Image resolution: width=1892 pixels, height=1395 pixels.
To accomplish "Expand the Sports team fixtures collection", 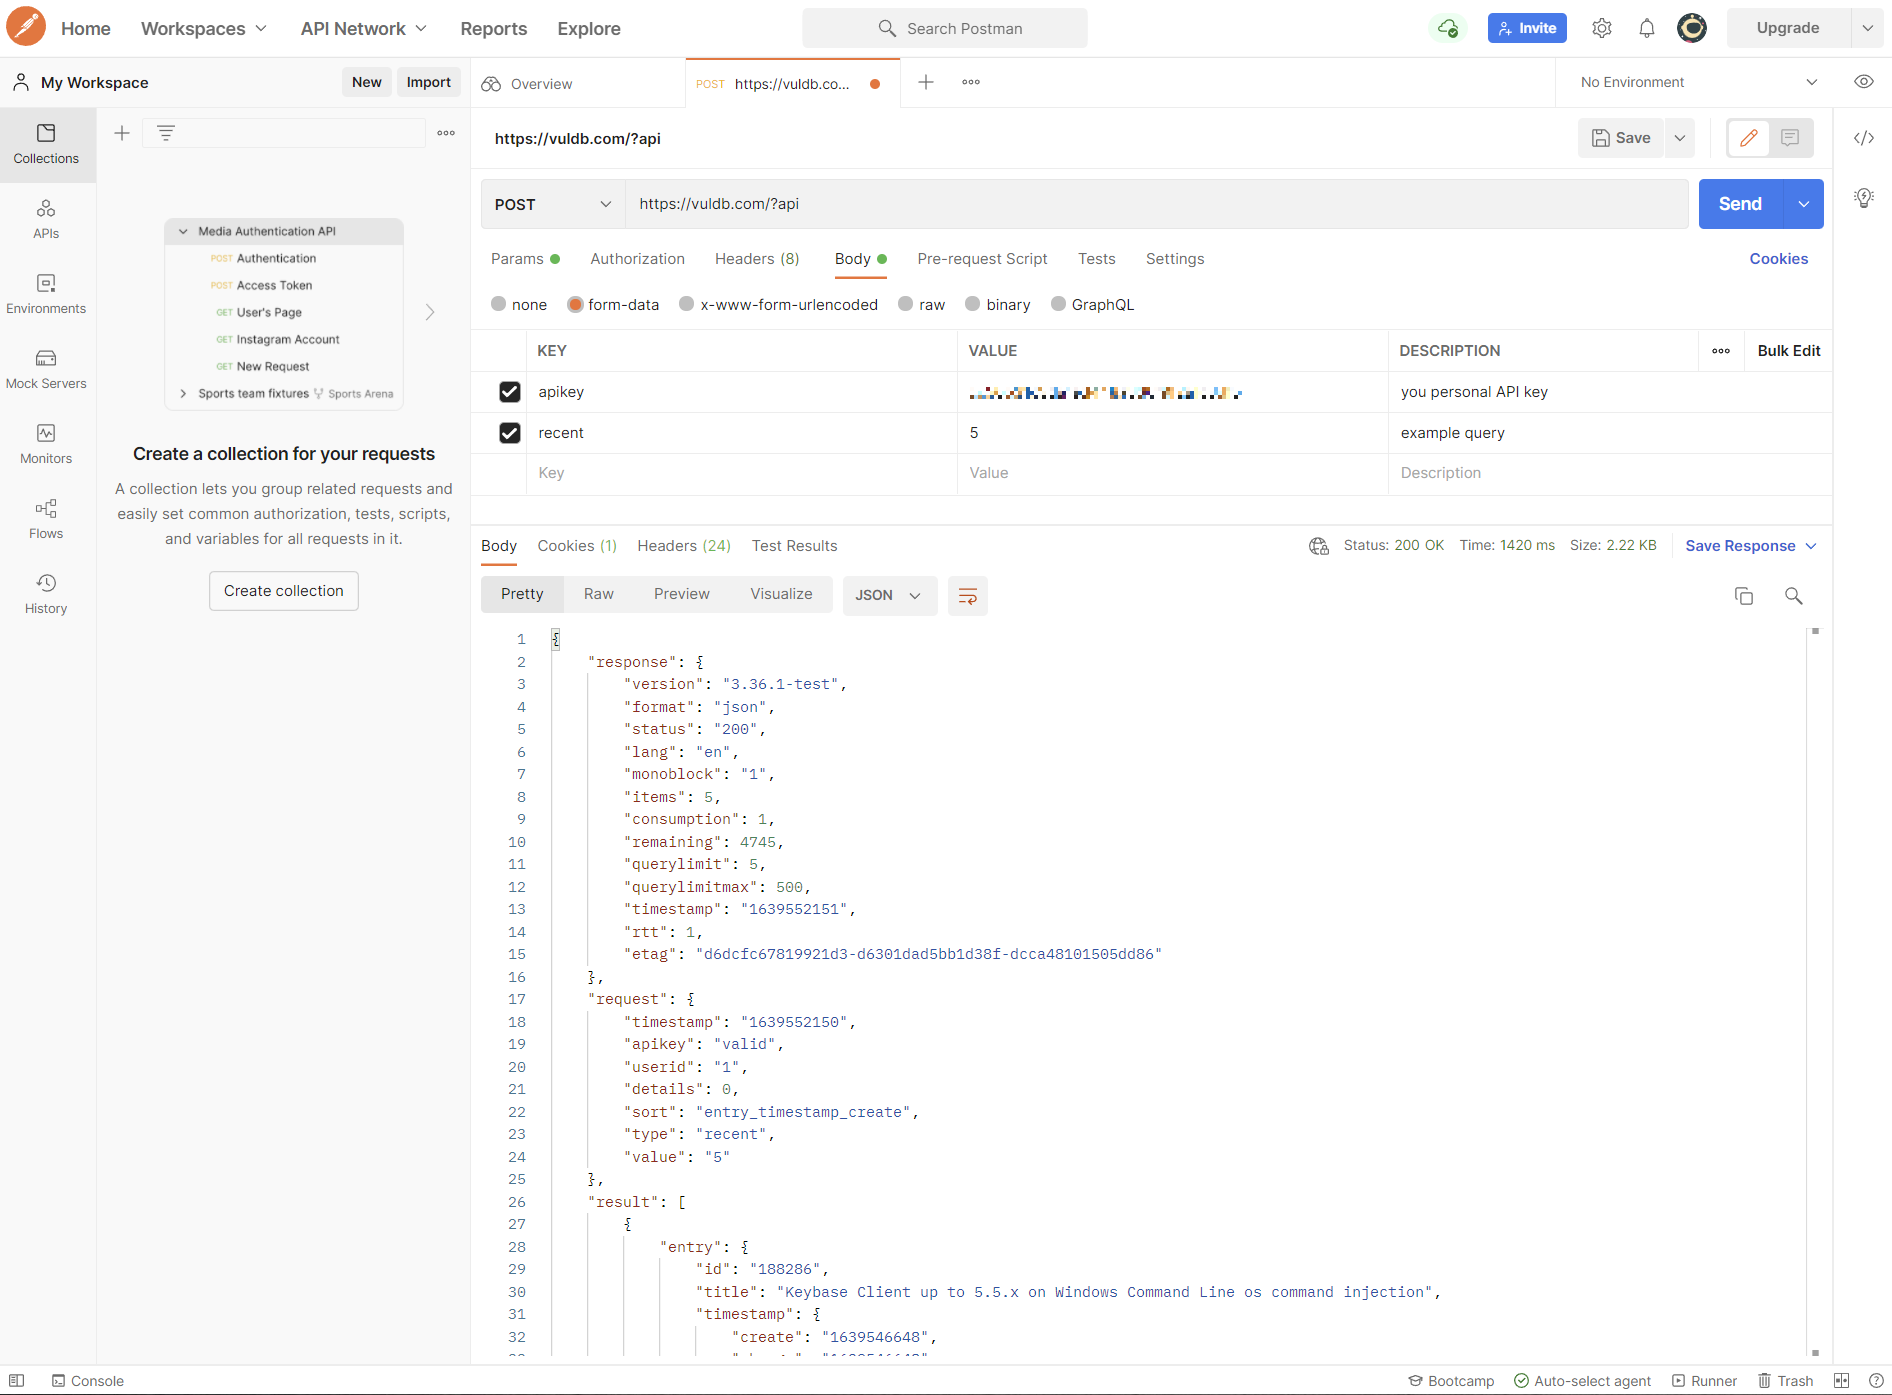I will click(183, 394).
